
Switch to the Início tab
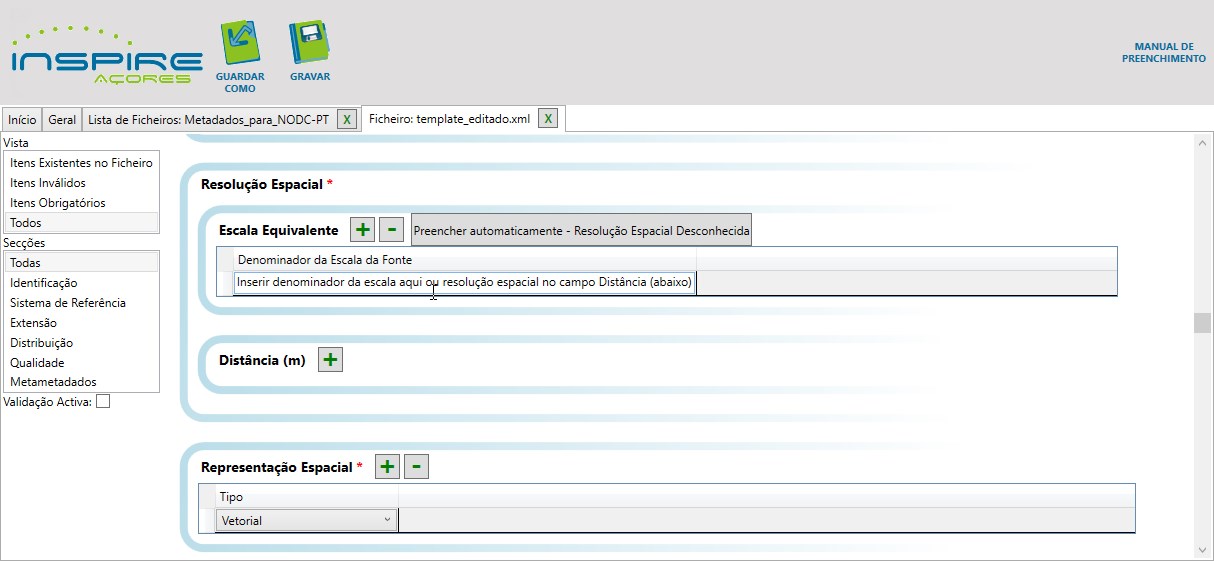click(x=22, y=120)
